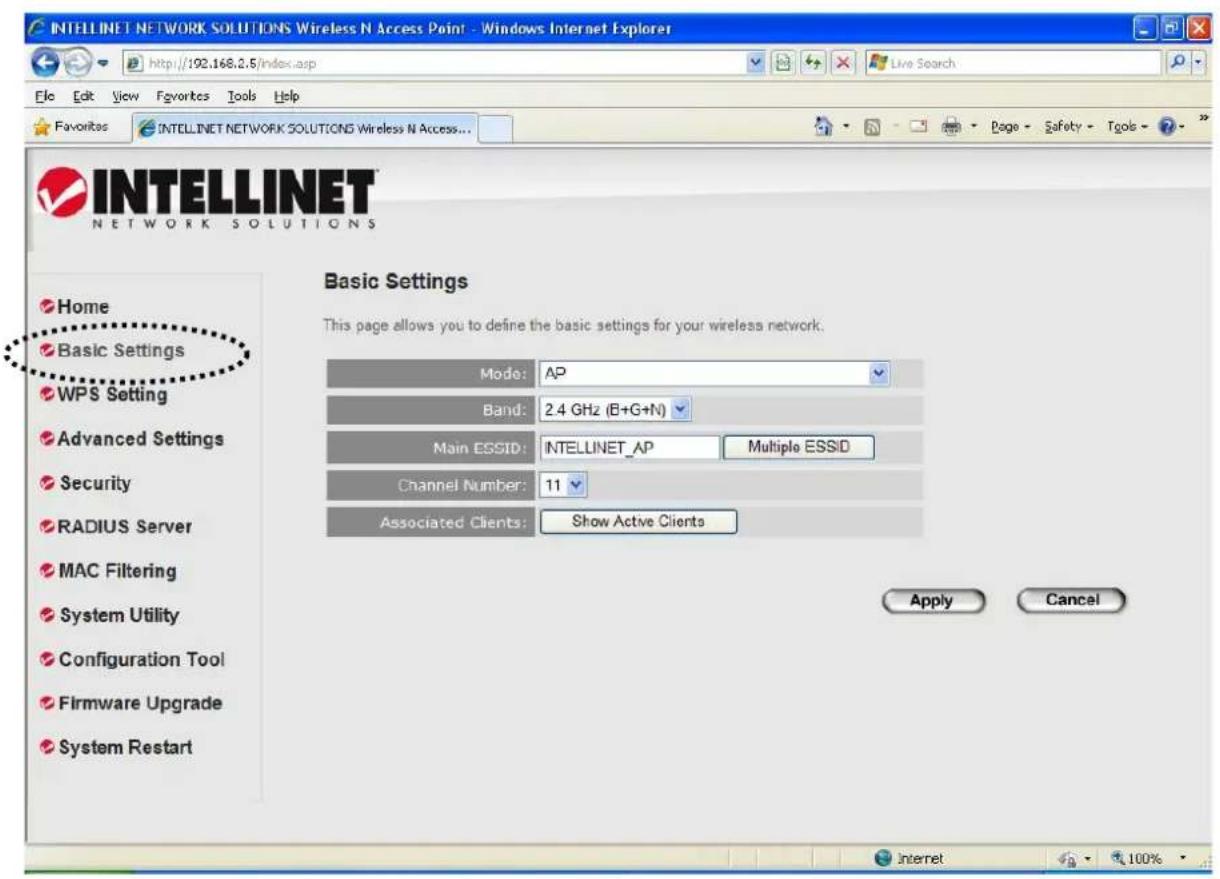Click the Refresh icon beside address bar
The image size is (1220, 879).
(812, 63)
